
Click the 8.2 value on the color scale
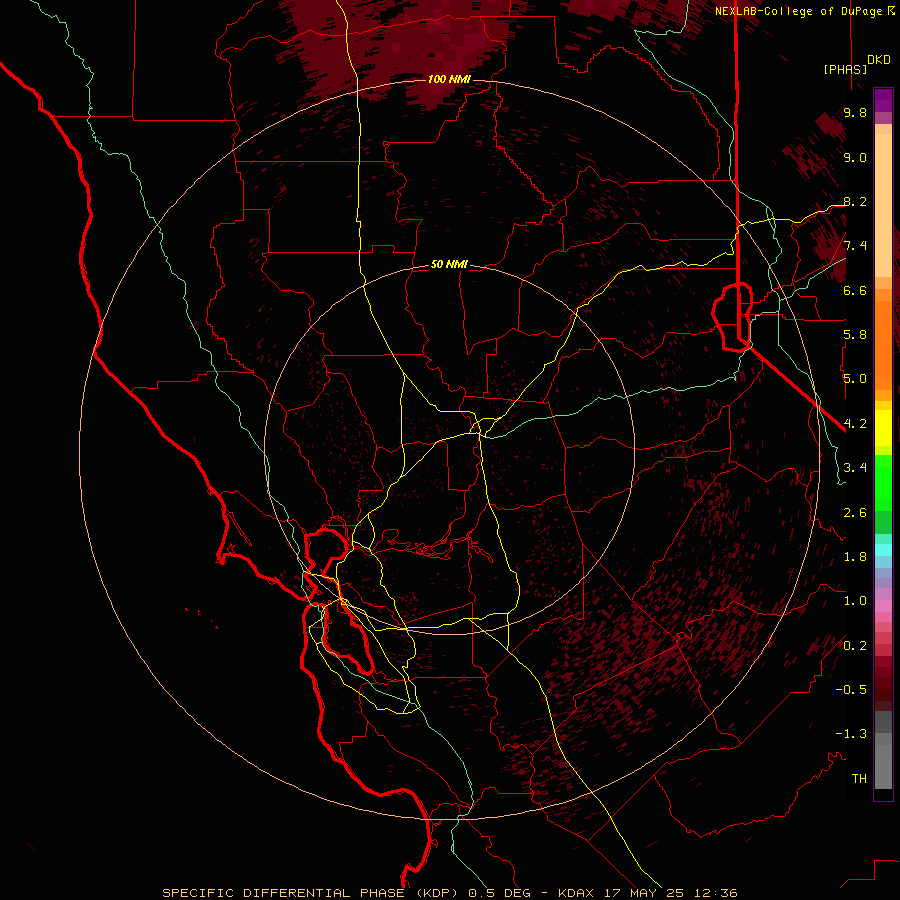[855, 201]
